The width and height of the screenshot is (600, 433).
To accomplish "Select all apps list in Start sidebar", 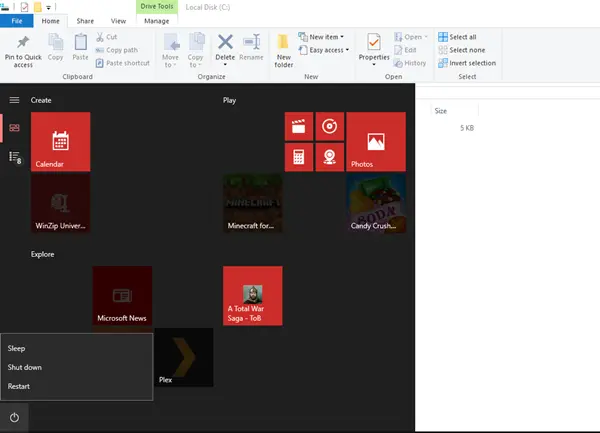I will 15,157.
